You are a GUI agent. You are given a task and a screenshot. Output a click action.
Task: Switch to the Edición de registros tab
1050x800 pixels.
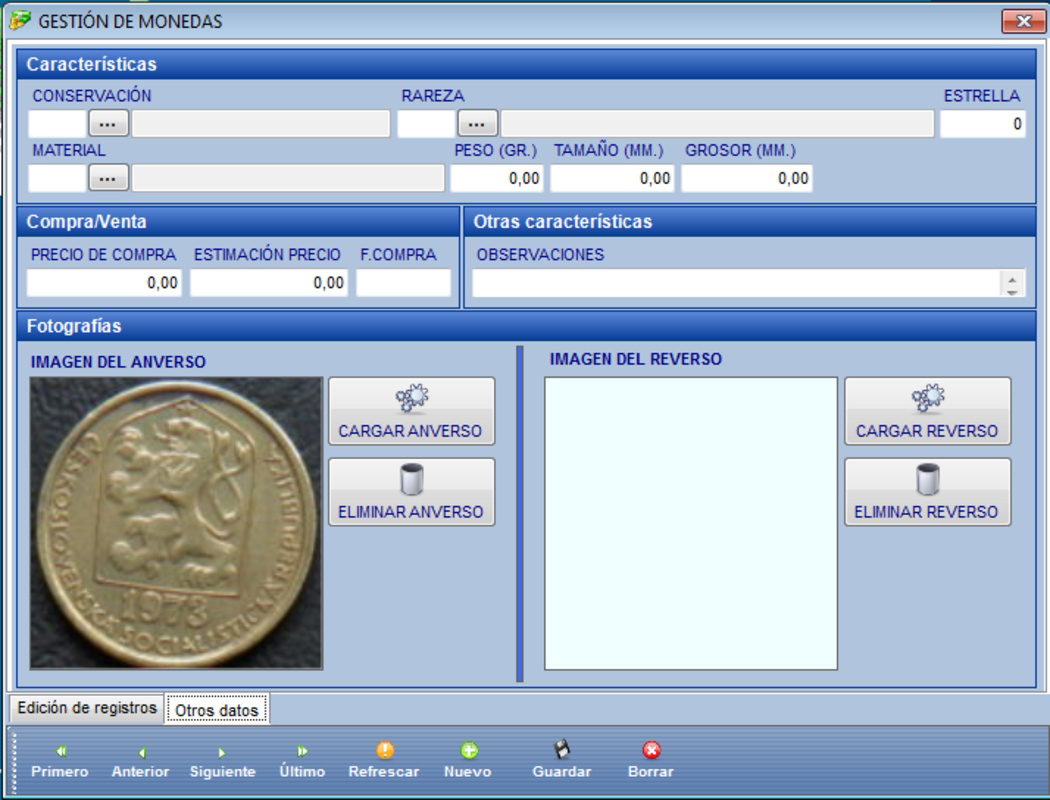[x=86, y=708]
